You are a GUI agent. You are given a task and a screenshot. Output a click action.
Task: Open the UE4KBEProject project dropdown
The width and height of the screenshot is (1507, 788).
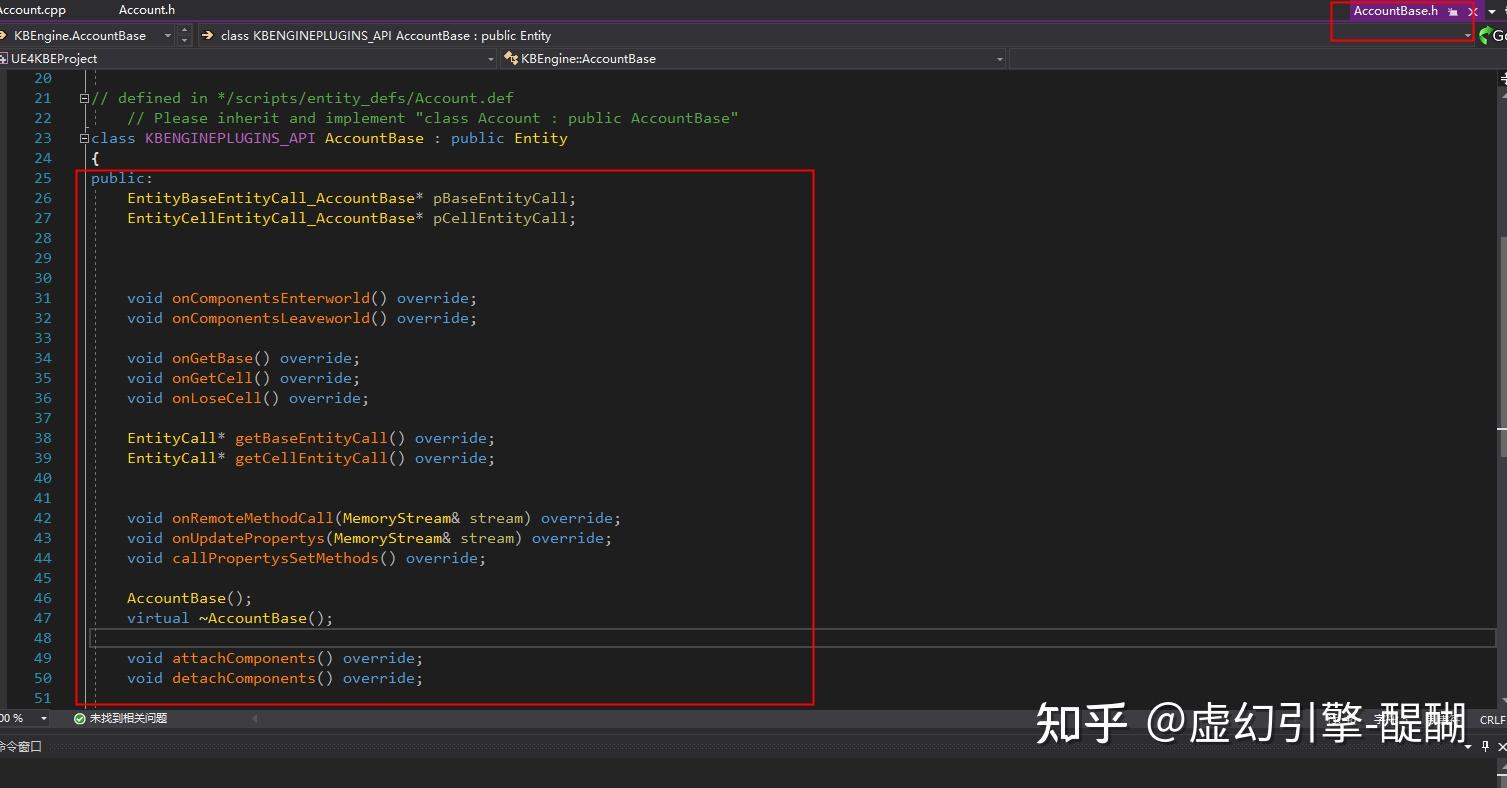click(x=489, y=58)
